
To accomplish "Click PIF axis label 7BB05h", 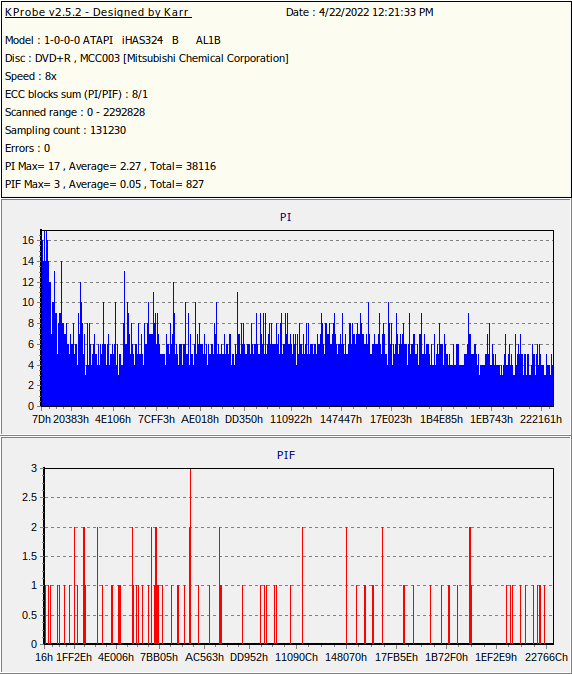I will point(159,657).
